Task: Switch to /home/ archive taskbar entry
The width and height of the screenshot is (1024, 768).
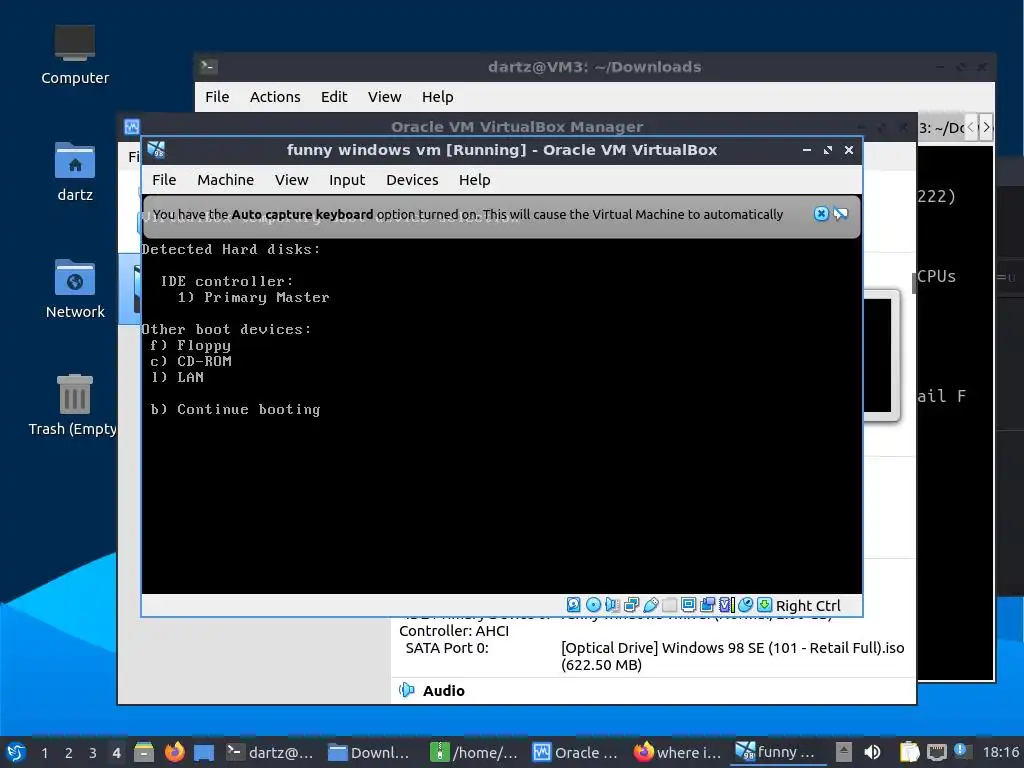Action: (475, 752)
